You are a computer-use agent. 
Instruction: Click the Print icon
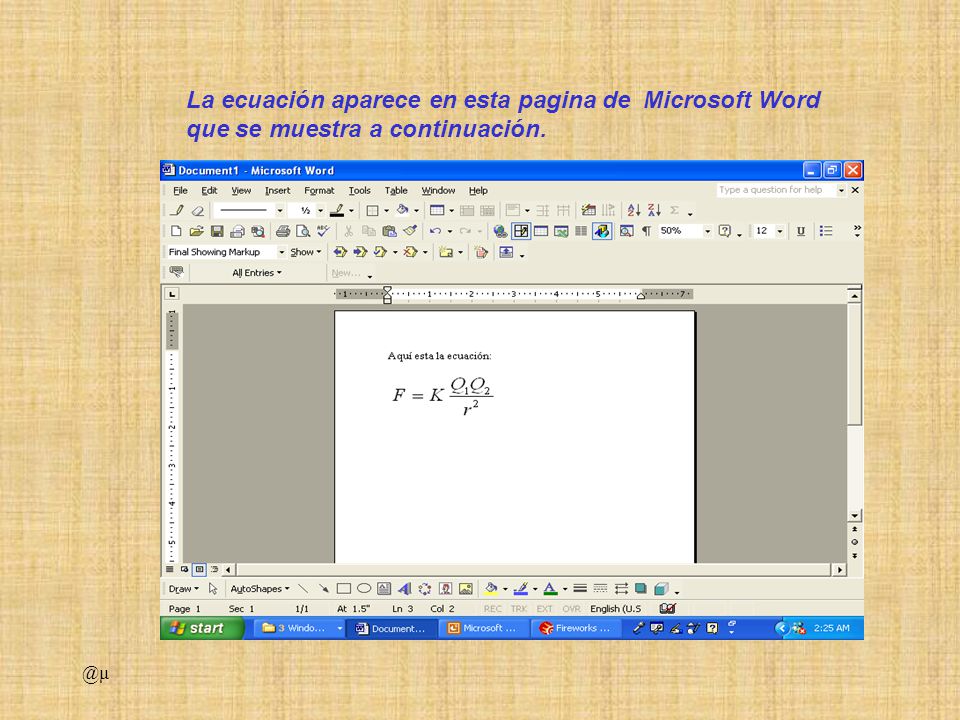[x=282, y=231]
